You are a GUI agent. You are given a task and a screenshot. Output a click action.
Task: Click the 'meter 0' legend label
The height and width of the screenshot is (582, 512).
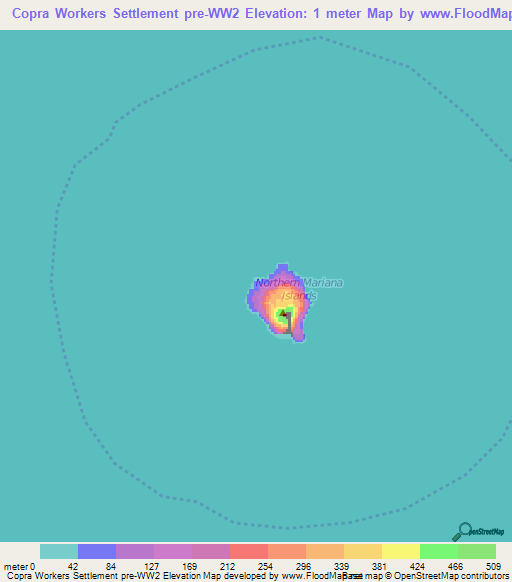pos(19,567)
